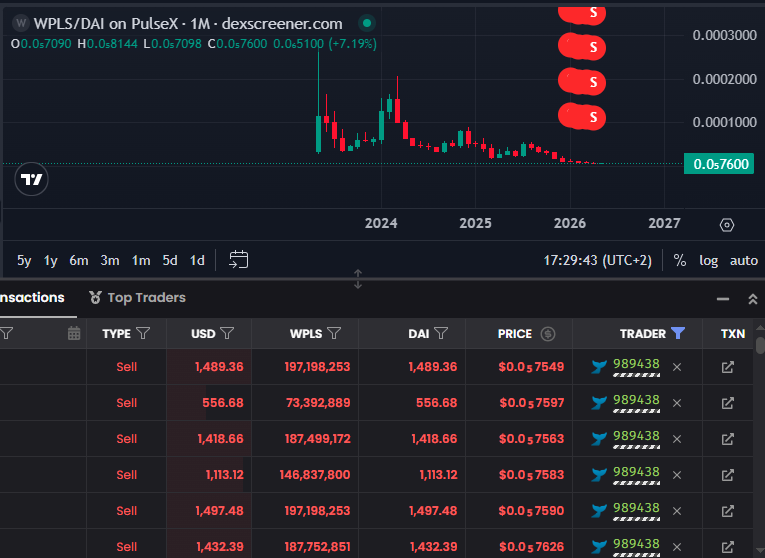Open trader 989438 on the $0.0₅7583 row
This screenshot has width=765, height=558.
coord(636,472)
